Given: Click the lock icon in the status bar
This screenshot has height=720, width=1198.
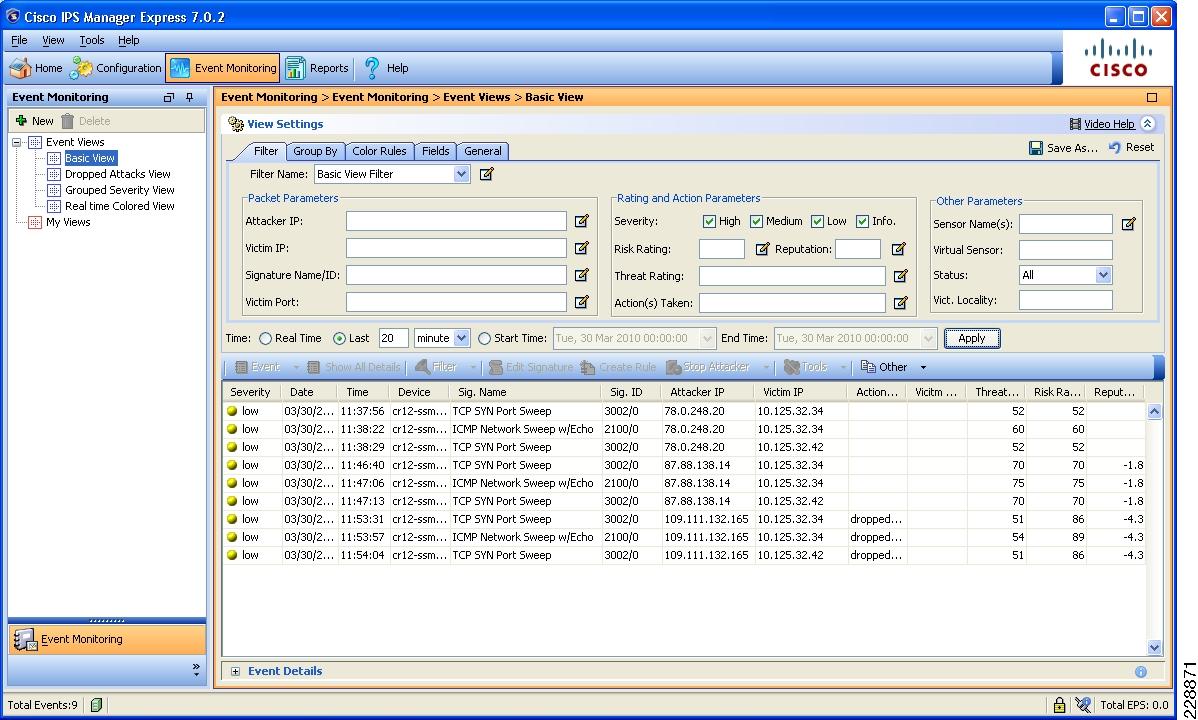Looking at the screenshot, I should coord(1059,705).
